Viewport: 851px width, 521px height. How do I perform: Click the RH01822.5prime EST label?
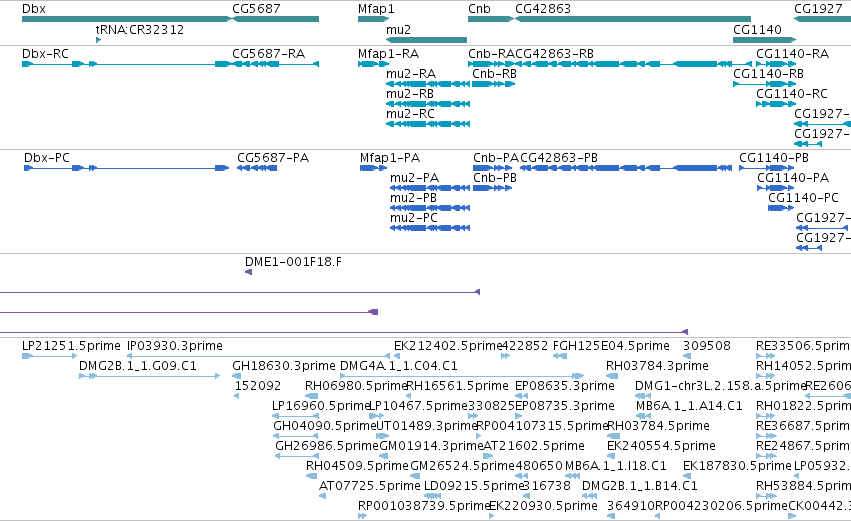[x=803, y=406]
